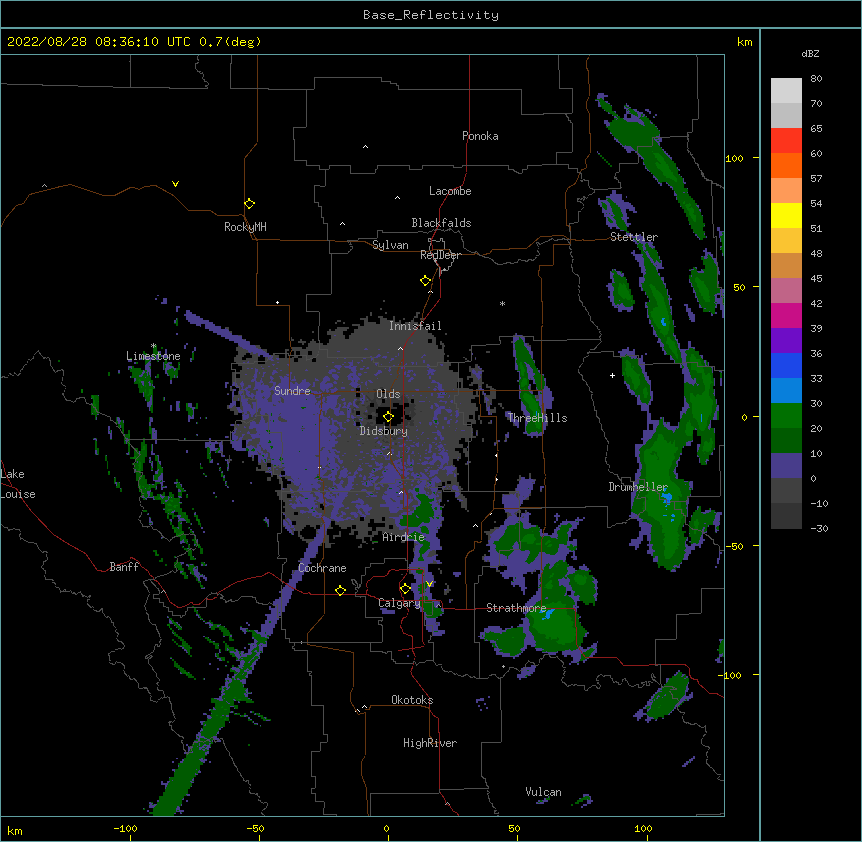Click the Strathmore label
862x842 pixels.
click(516, 608)
